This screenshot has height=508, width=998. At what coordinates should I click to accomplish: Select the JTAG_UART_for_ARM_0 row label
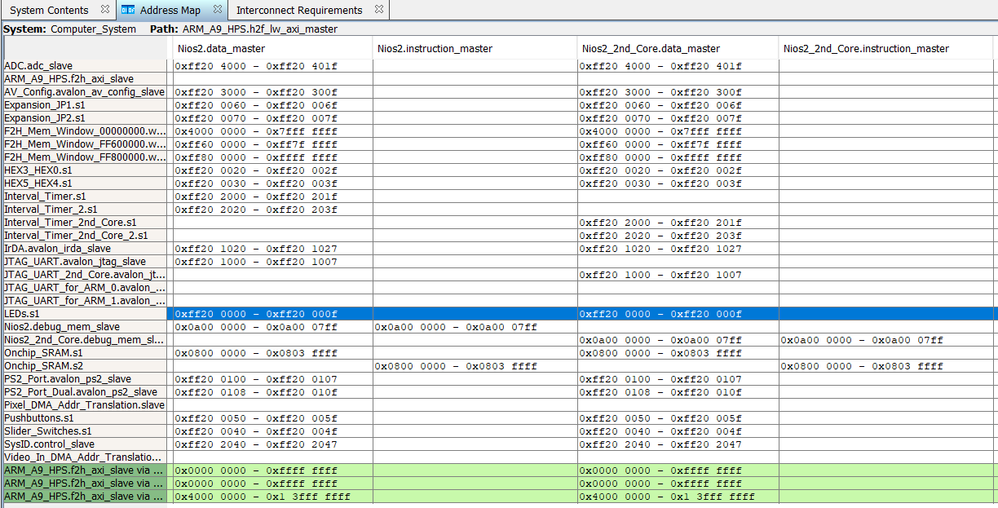(85, 288)
